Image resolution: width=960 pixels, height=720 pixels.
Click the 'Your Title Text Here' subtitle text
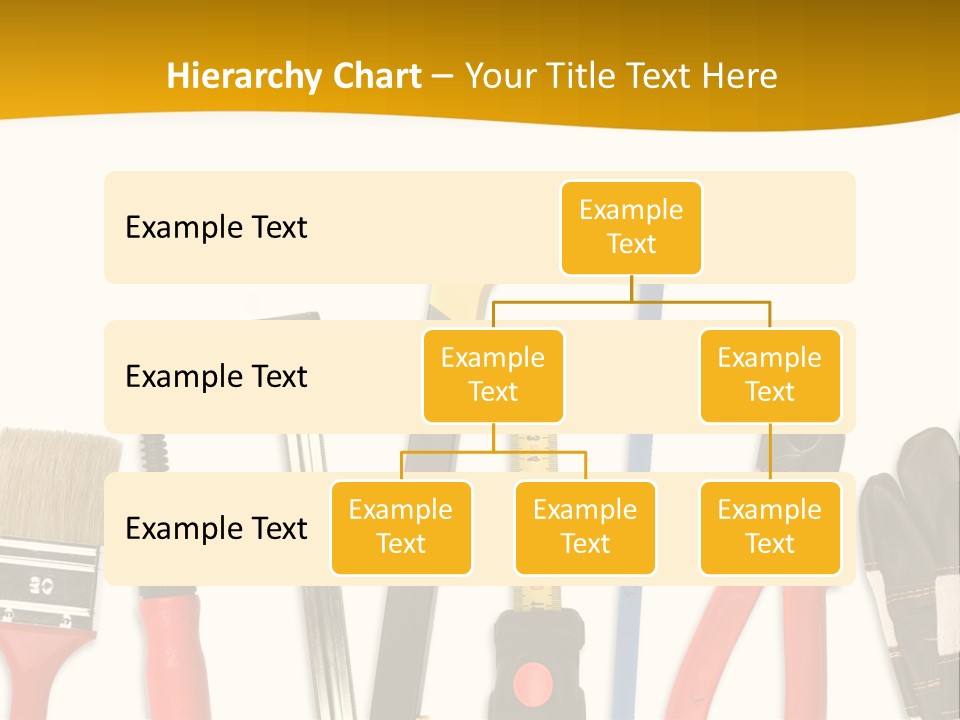pos(621,76)
